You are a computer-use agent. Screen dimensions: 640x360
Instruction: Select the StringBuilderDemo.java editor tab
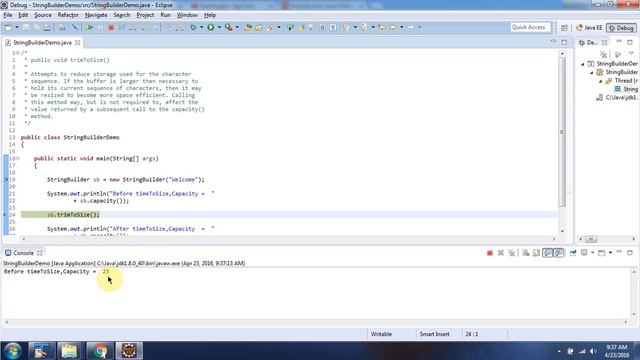coord(42,42)
